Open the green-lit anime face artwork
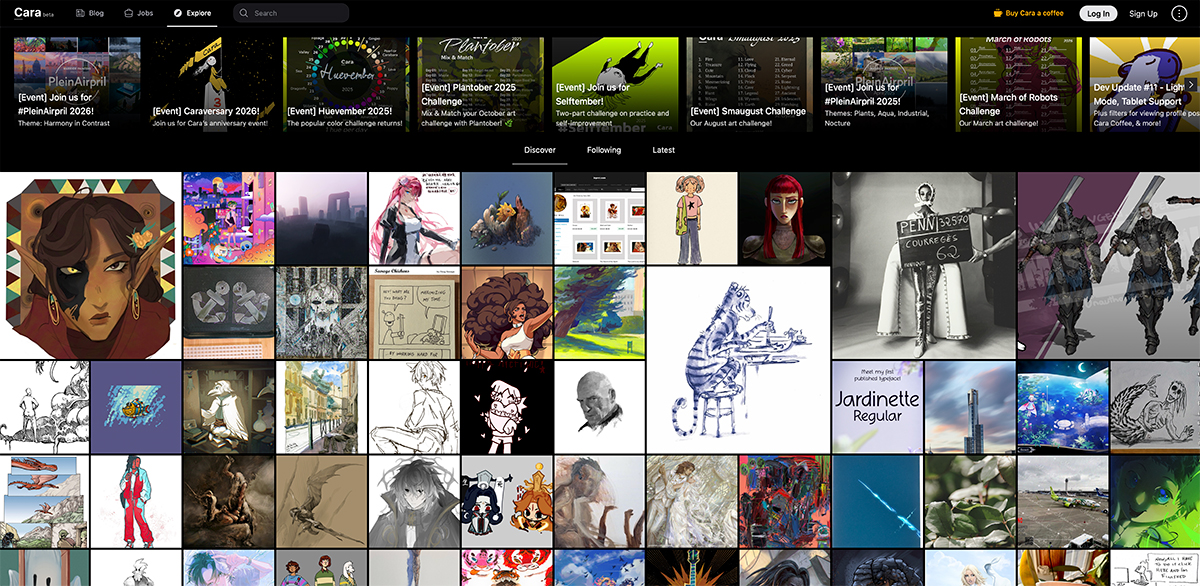1200x586 pixels. click(x=1155, y=502)
